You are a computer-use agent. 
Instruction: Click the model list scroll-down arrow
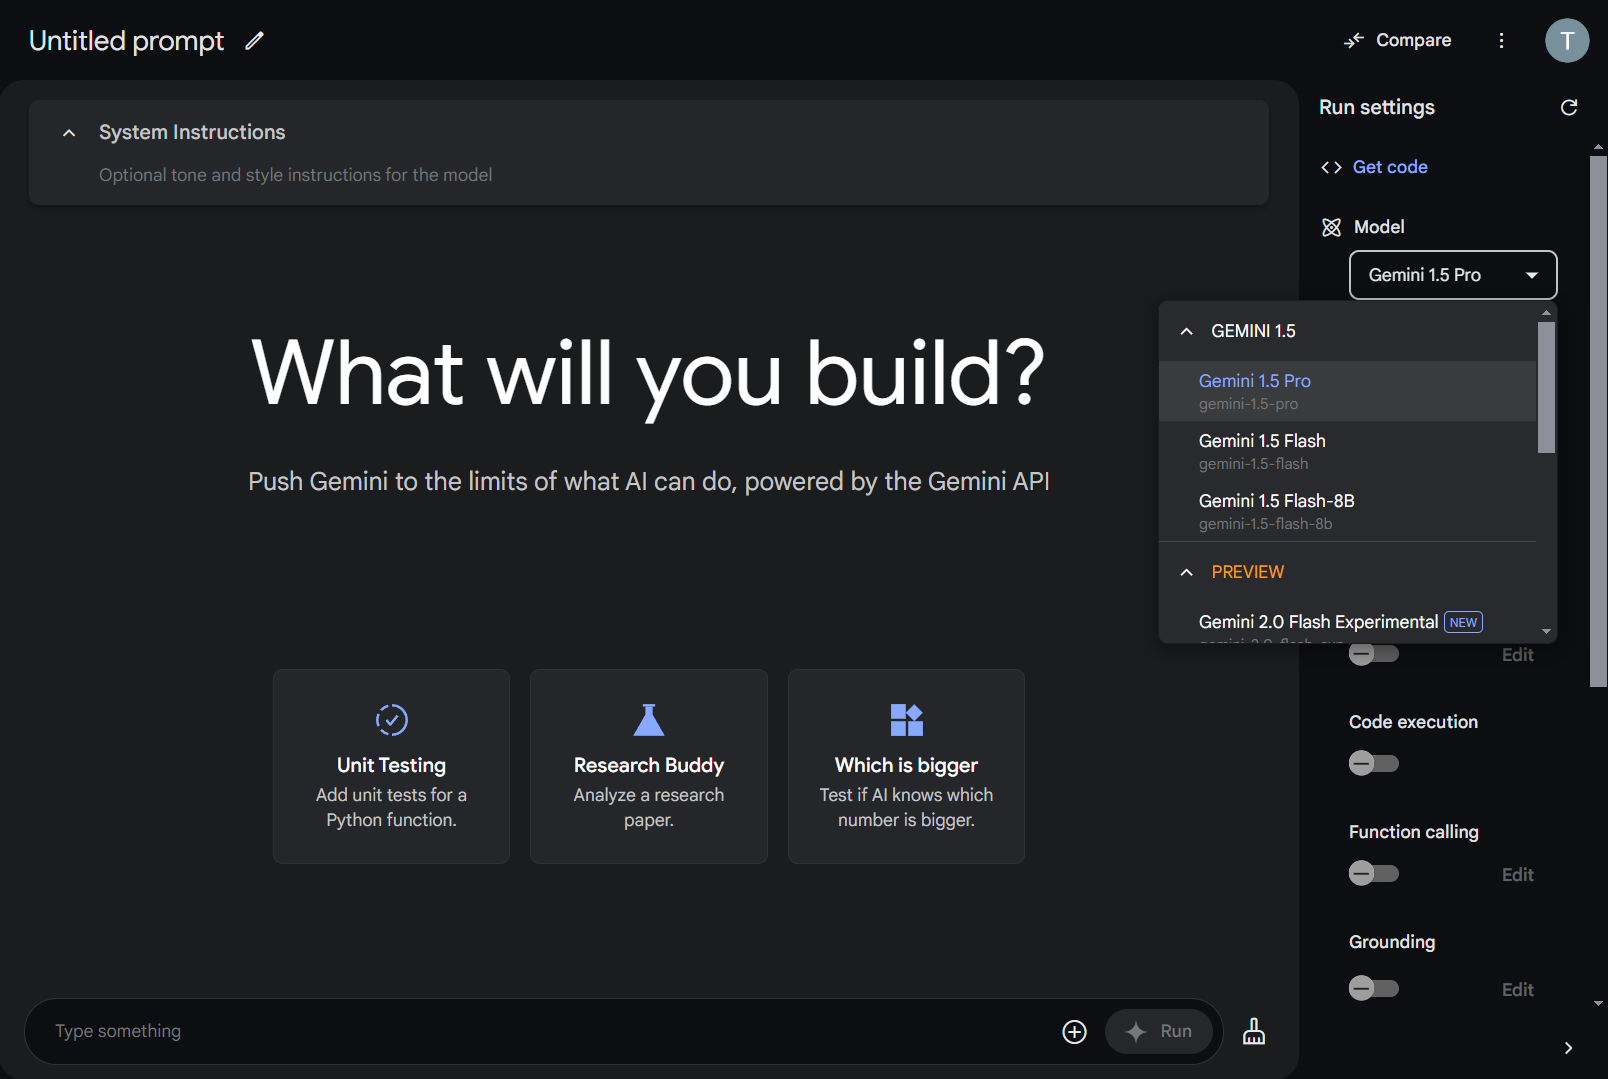(1546, 631)
